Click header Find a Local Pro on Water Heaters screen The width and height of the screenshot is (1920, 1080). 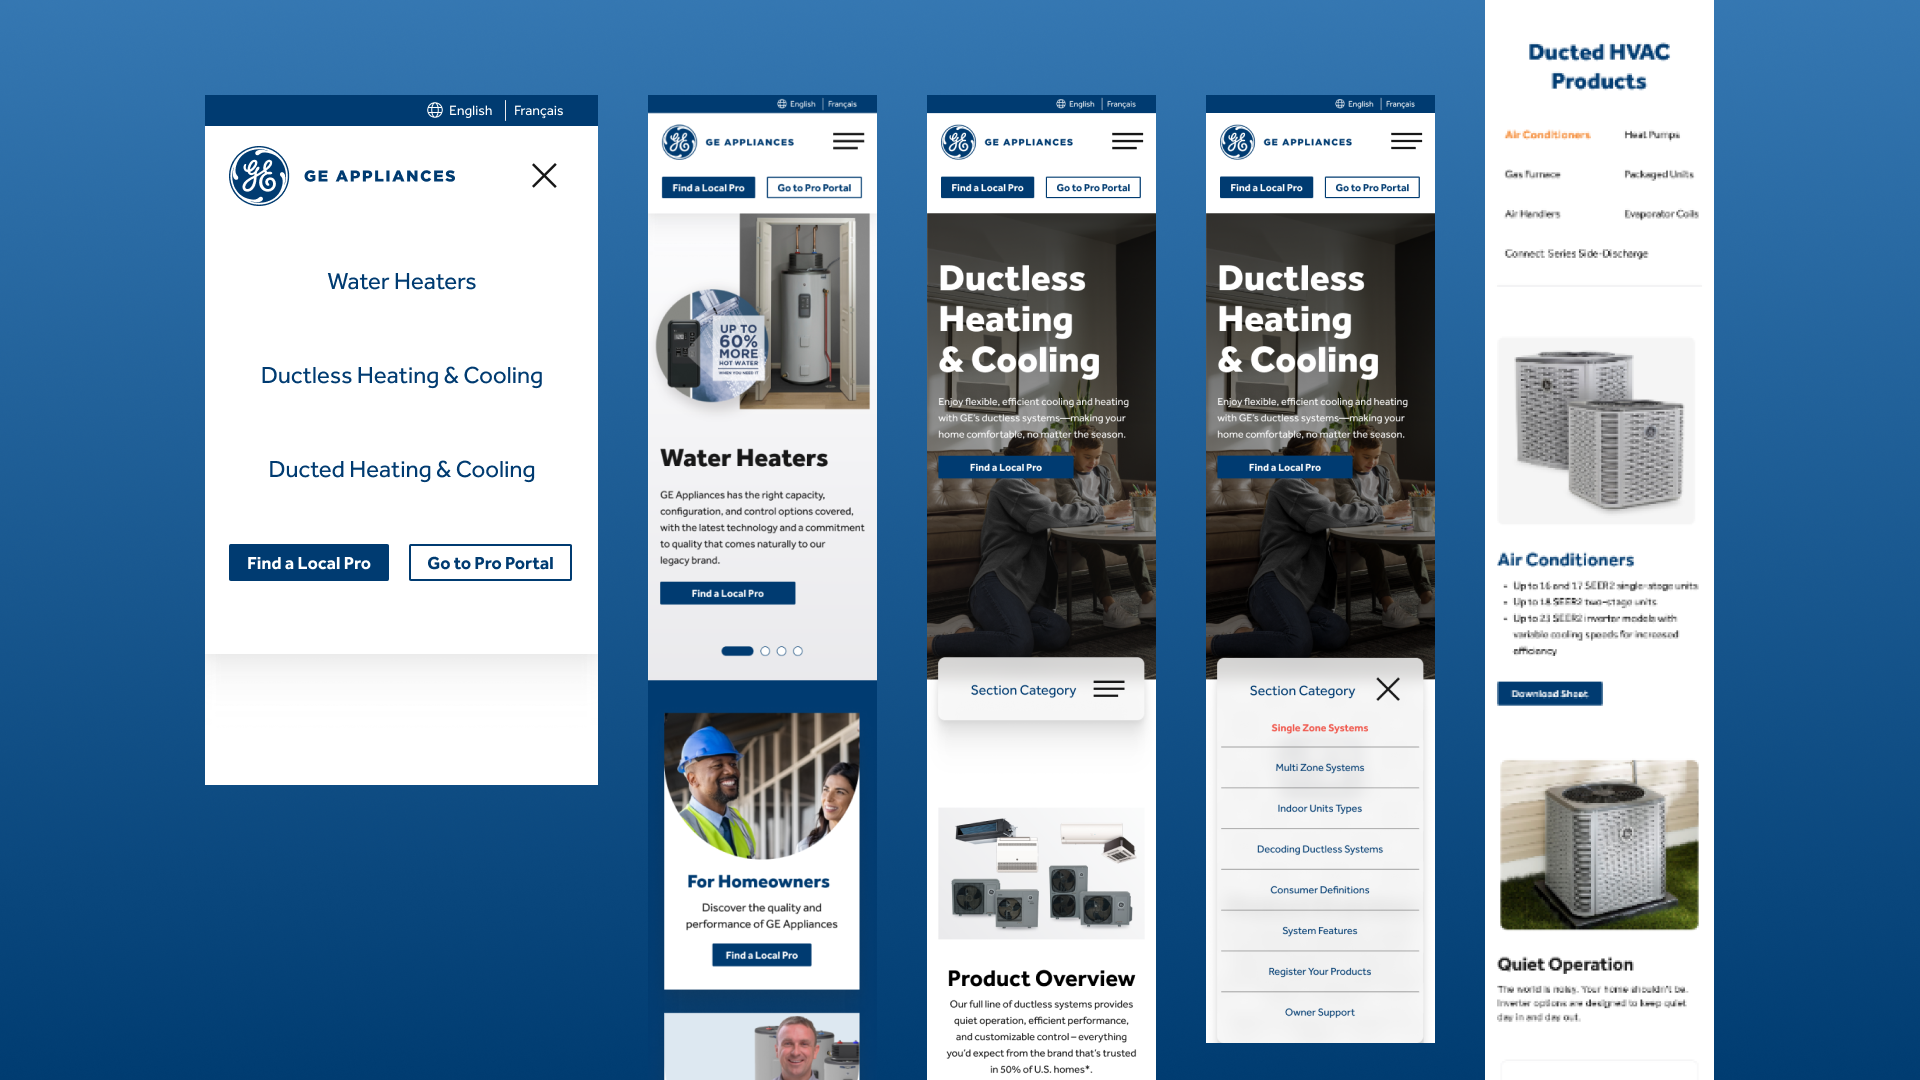708,187
